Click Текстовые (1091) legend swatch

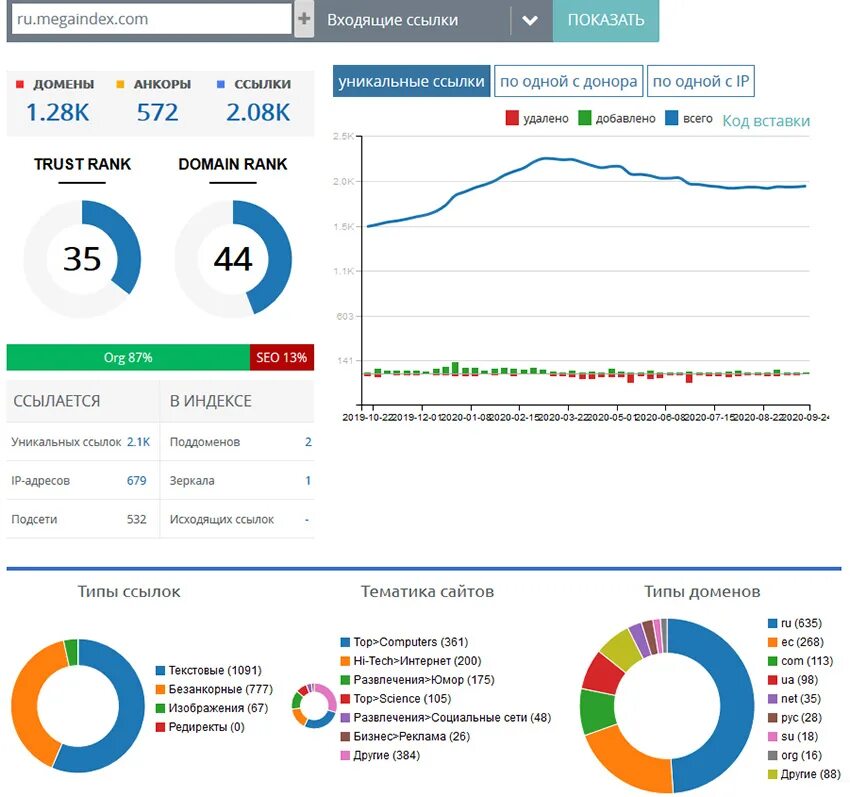160,671
